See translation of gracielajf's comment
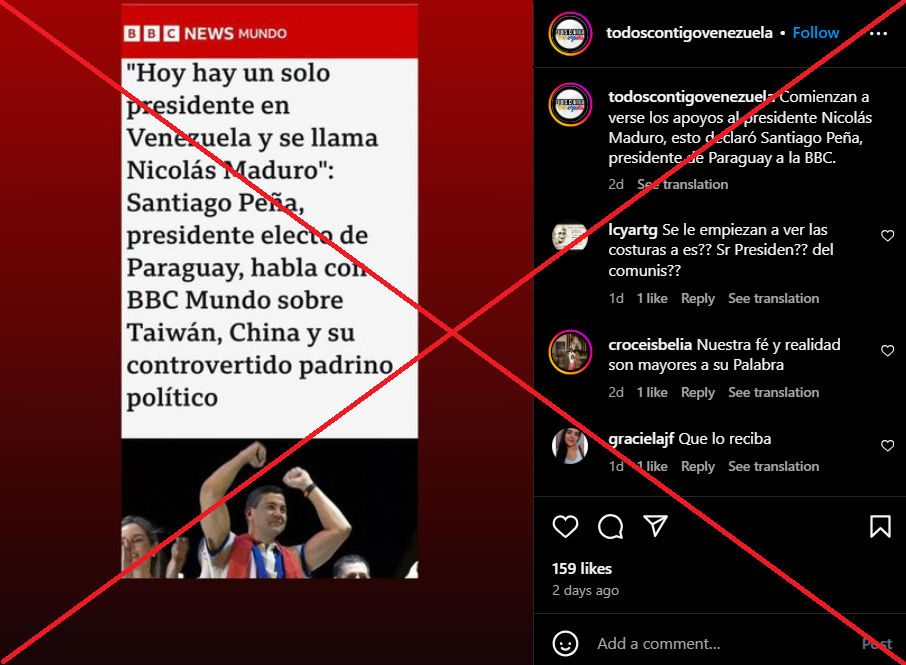 click(773, 466)
